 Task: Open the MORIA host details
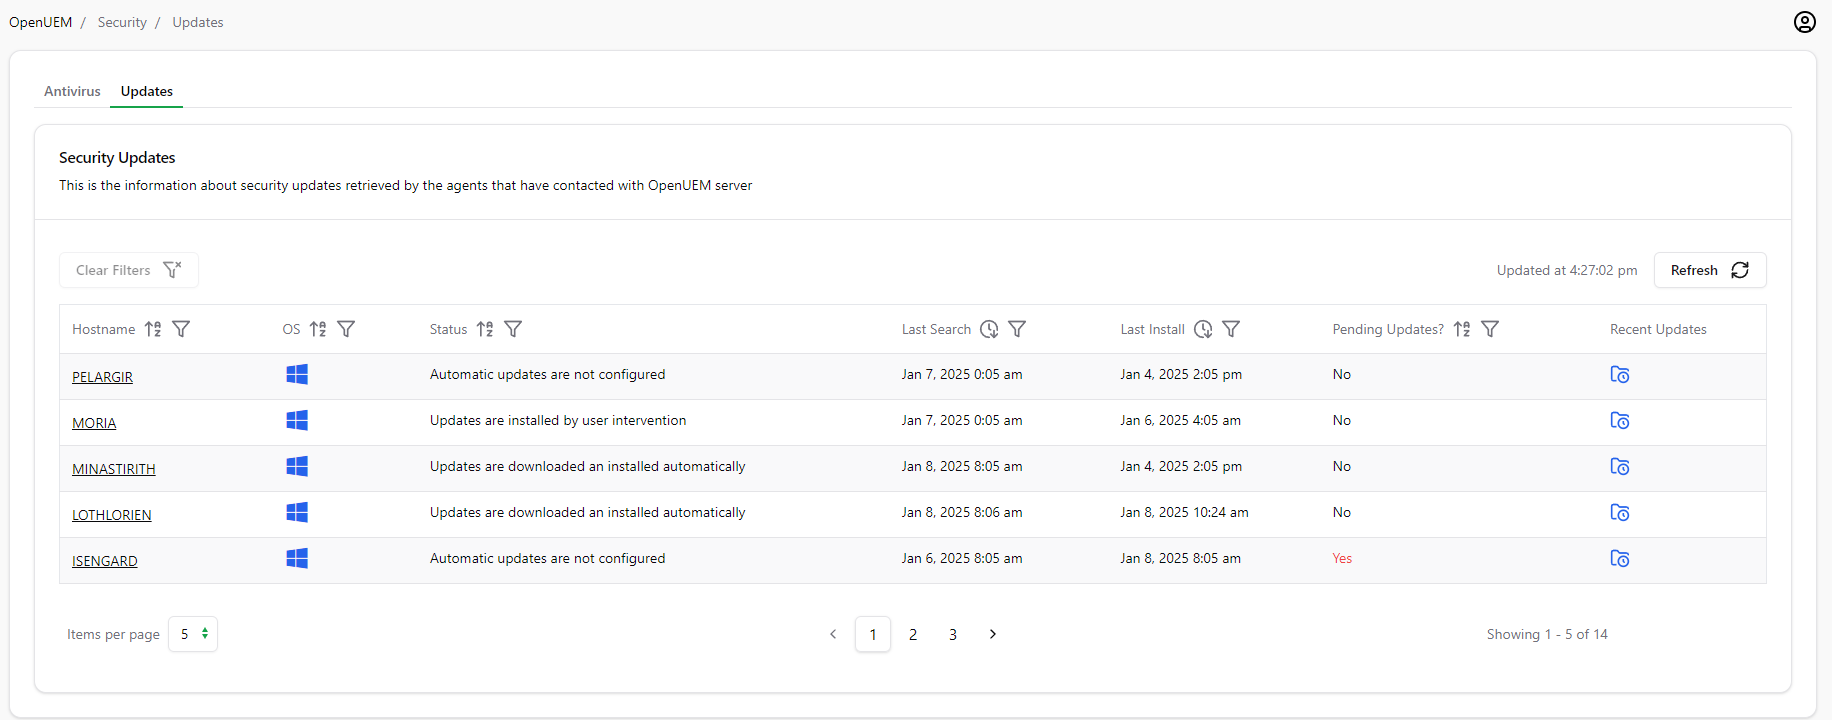(x=94, y=423)
